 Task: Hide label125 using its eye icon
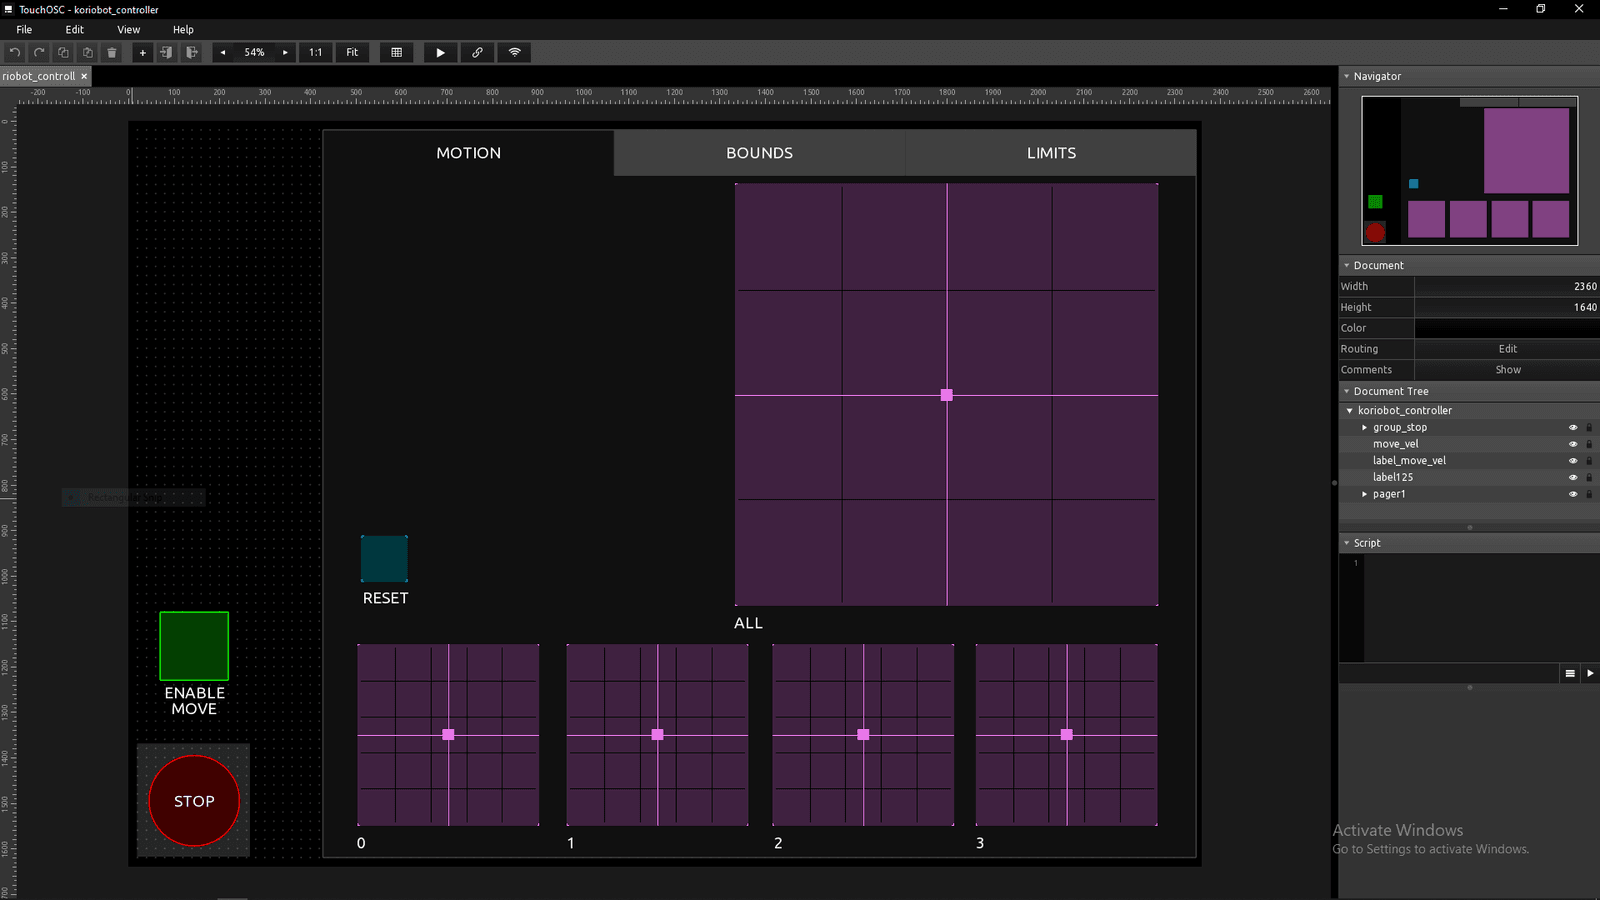[1573, 477]
